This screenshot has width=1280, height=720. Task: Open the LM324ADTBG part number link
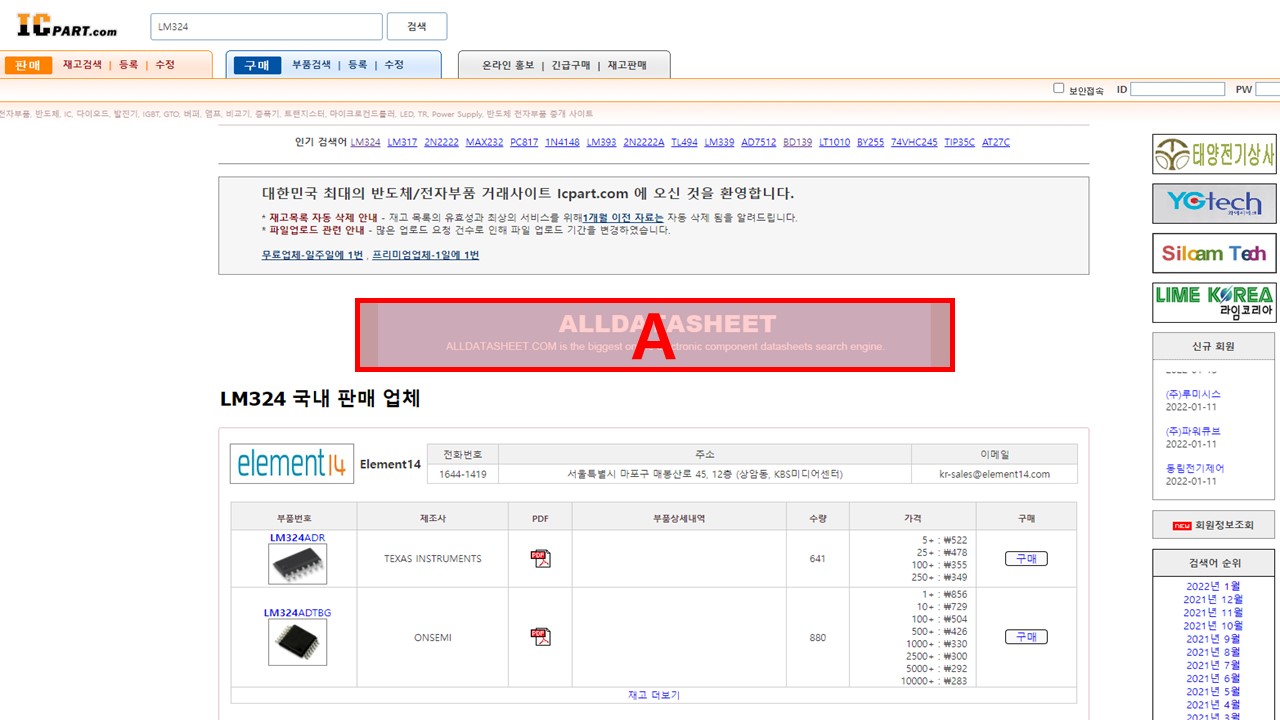[x=297, y=613]
